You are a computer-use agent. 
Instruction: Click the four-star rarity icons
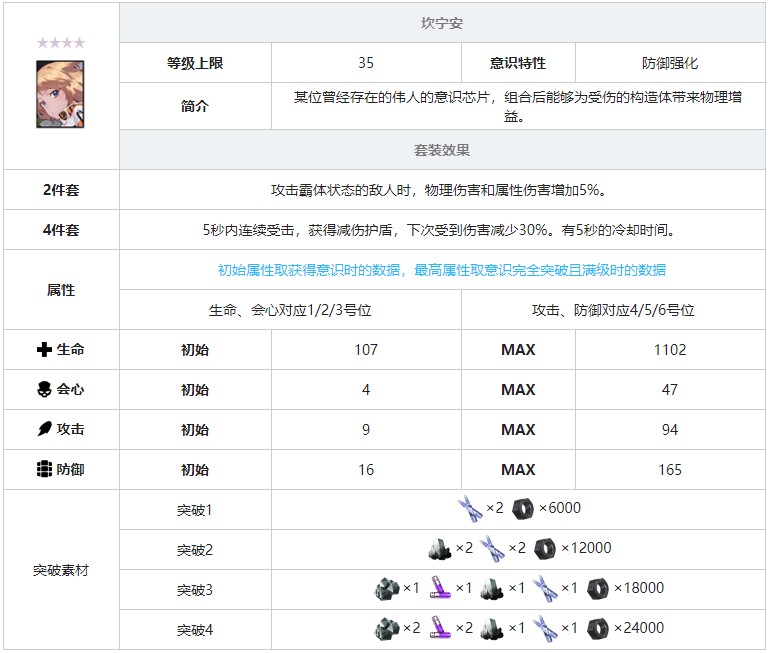click(61, 43)
